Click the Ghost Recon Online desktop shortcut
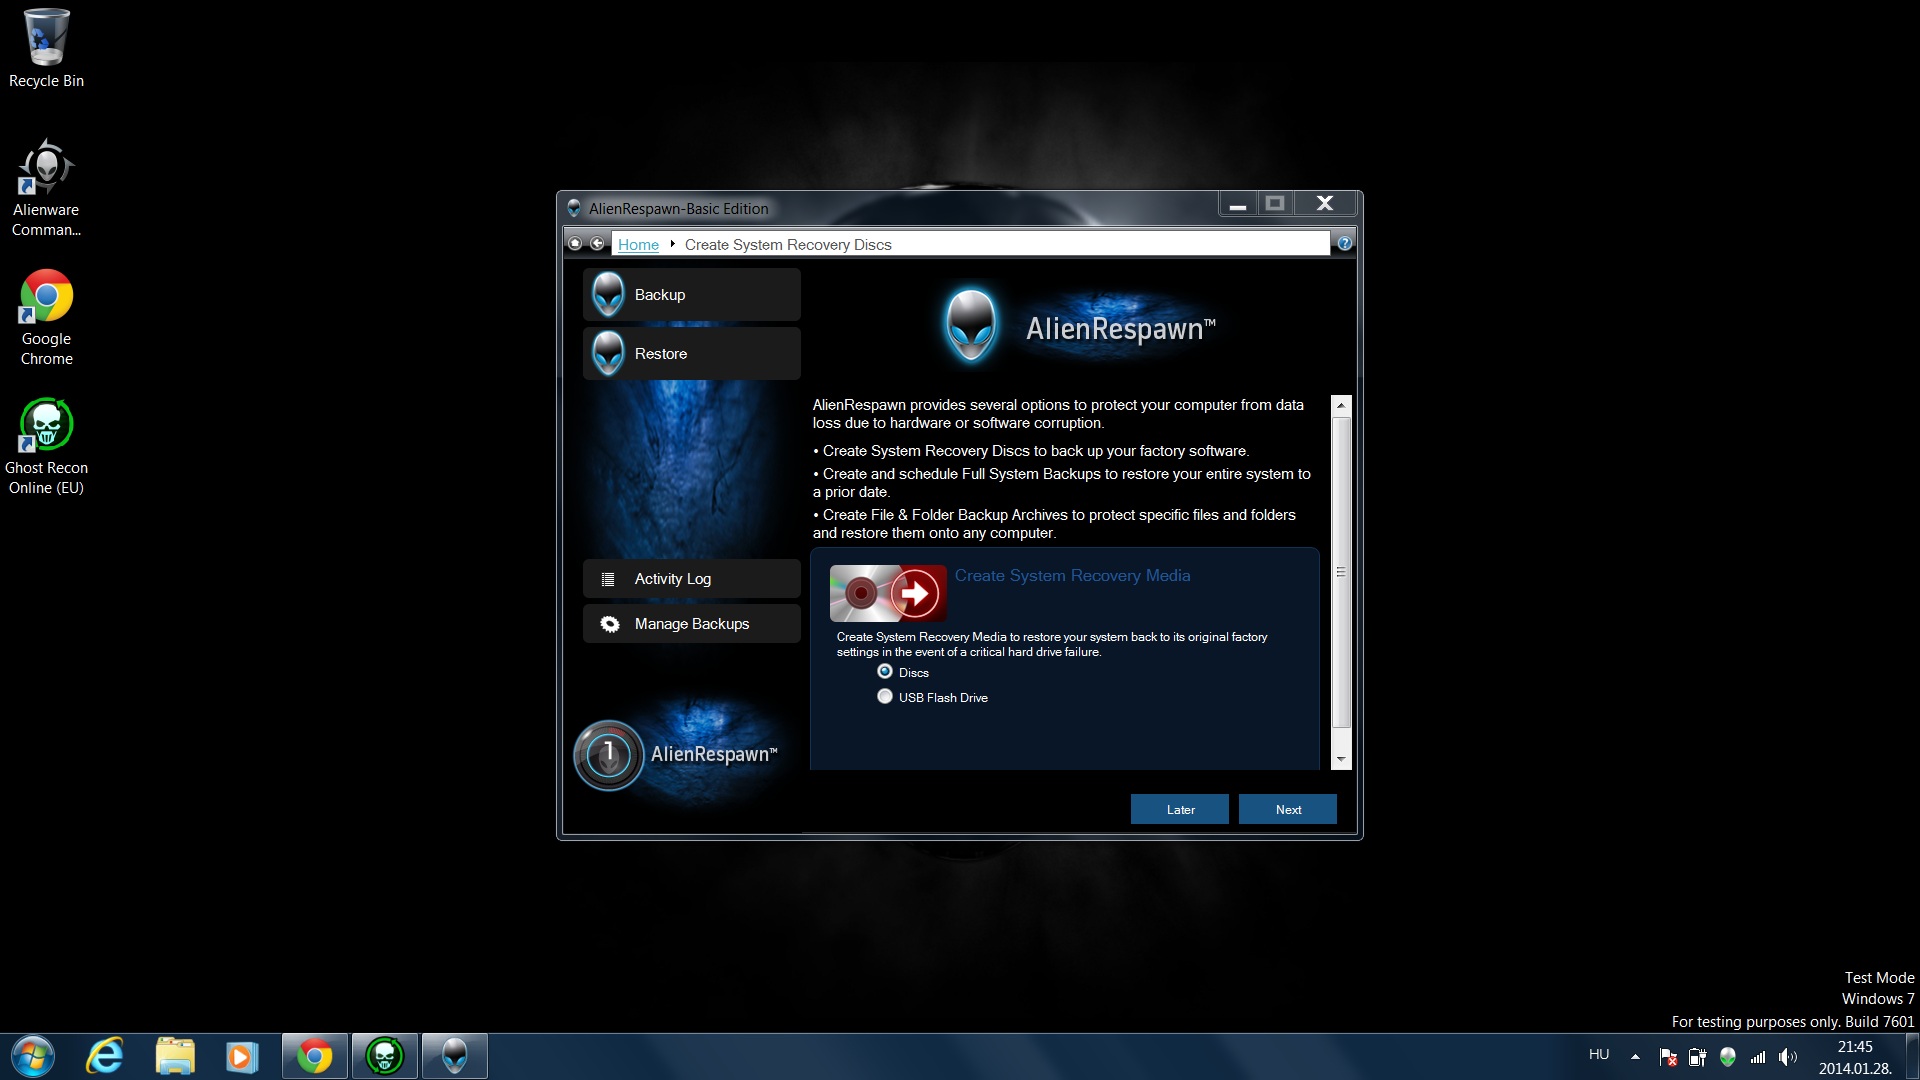Viewport: 1920px width, 1080px height. tap(46, 447)
